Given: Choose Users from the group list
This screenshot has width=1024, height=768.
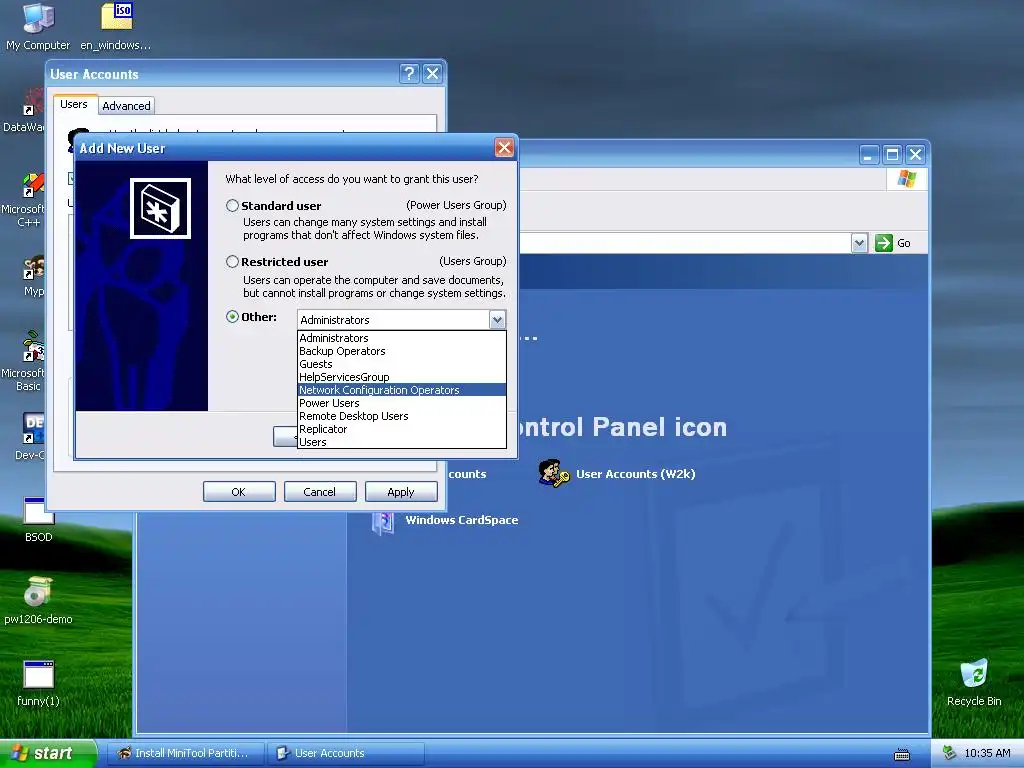Looking at the screenshot, I should click(x=402, y=442).
